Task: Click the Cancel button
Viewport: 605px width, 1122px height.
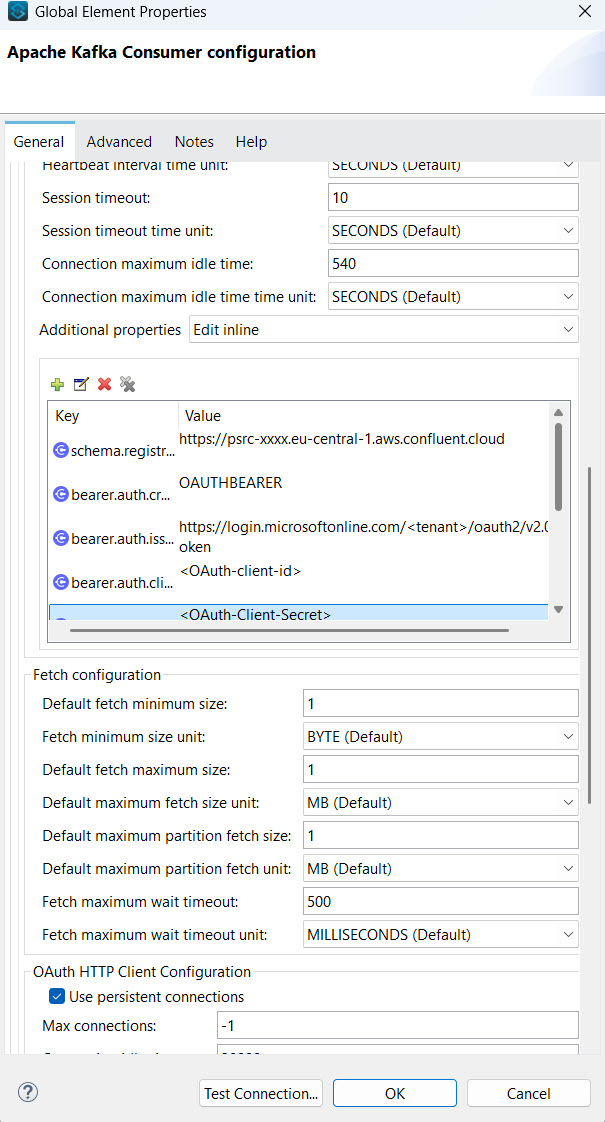Action: pyautogui.click(x=529, y=1093)
